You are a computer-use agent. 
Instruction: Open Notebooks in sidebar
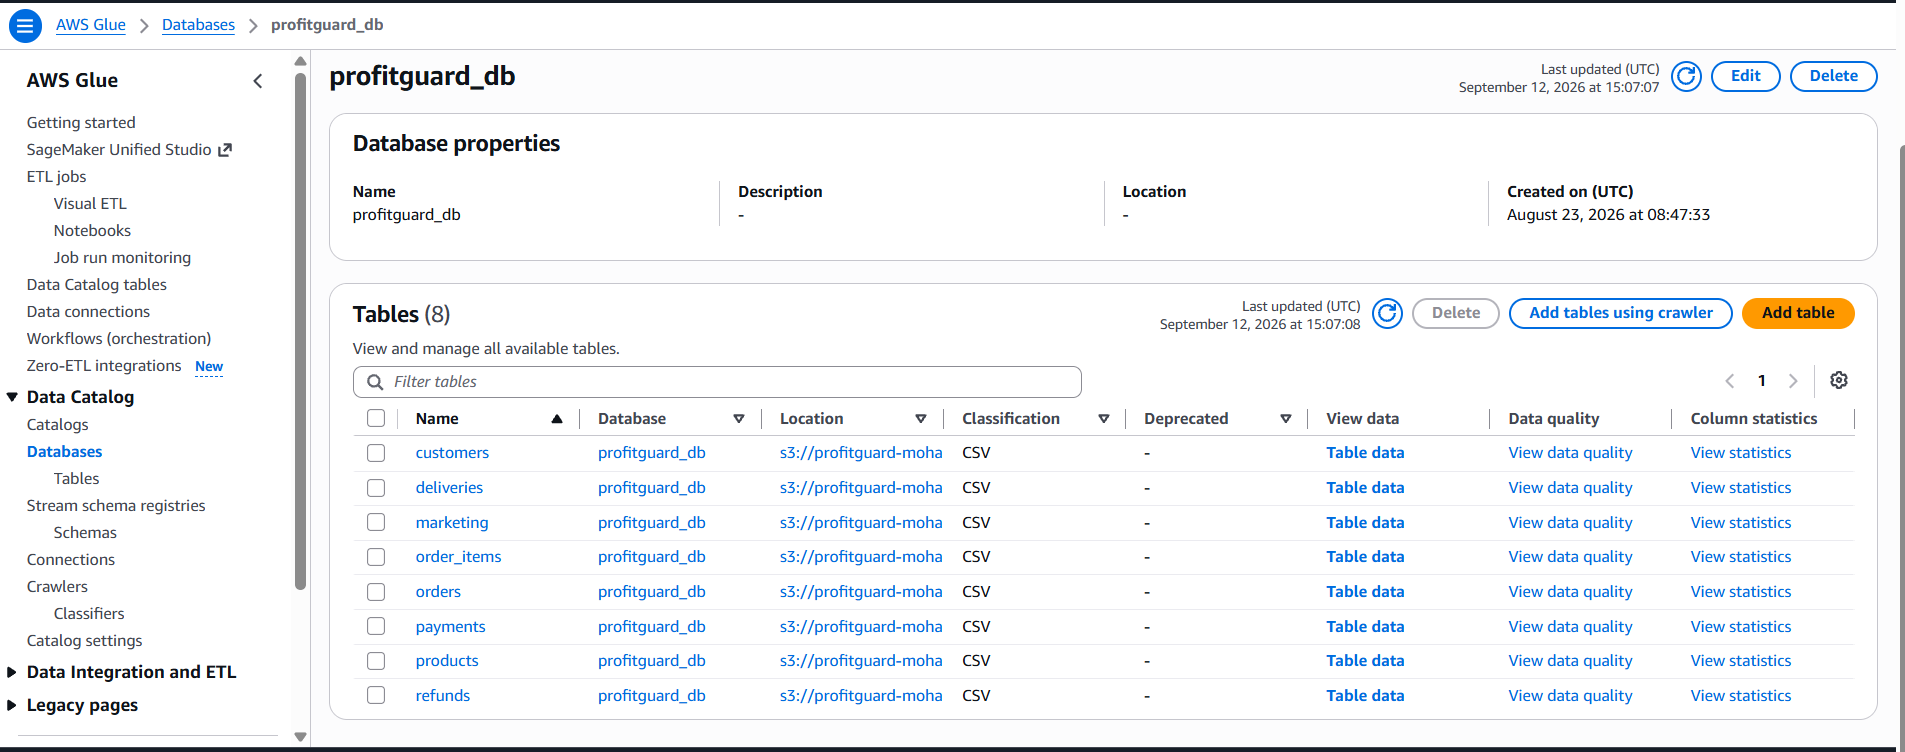(x=92, y=231)
